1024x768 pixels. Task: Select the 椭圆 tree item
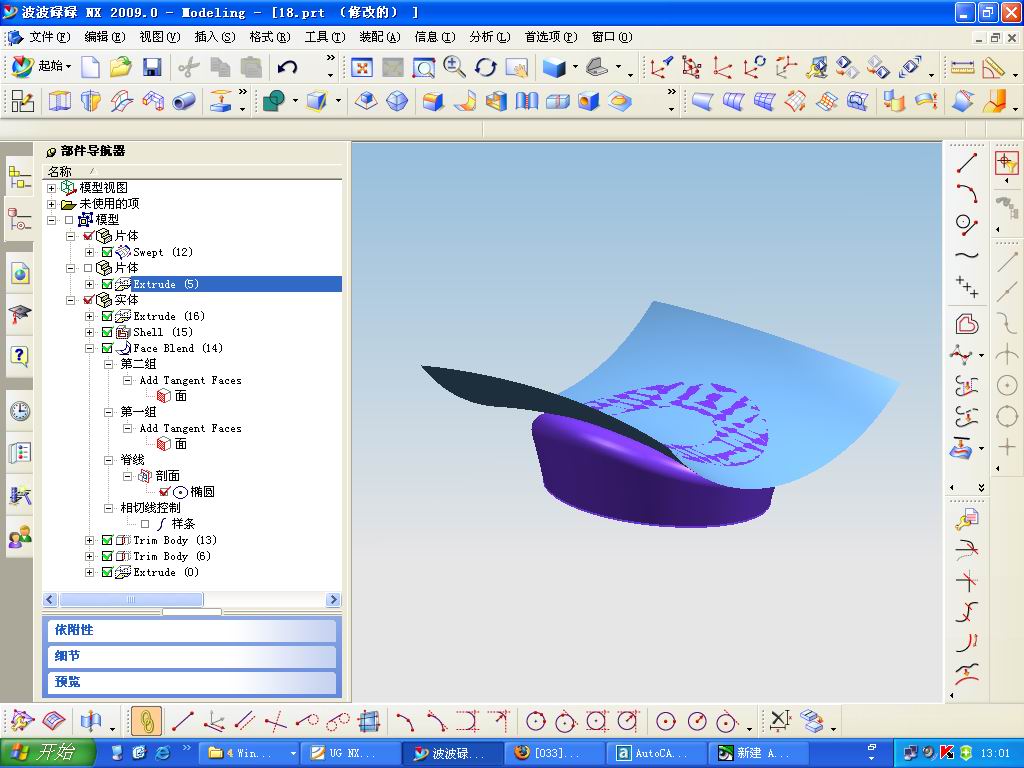coord(202,492)
